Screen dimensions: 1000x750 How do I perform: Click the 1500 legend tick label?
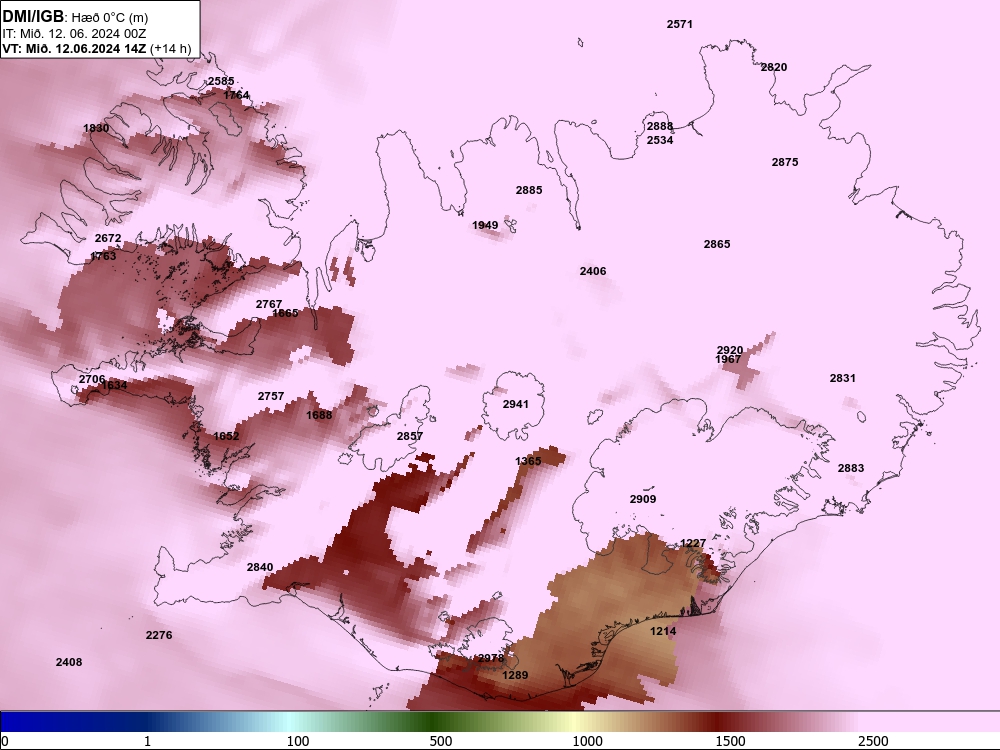730,741
